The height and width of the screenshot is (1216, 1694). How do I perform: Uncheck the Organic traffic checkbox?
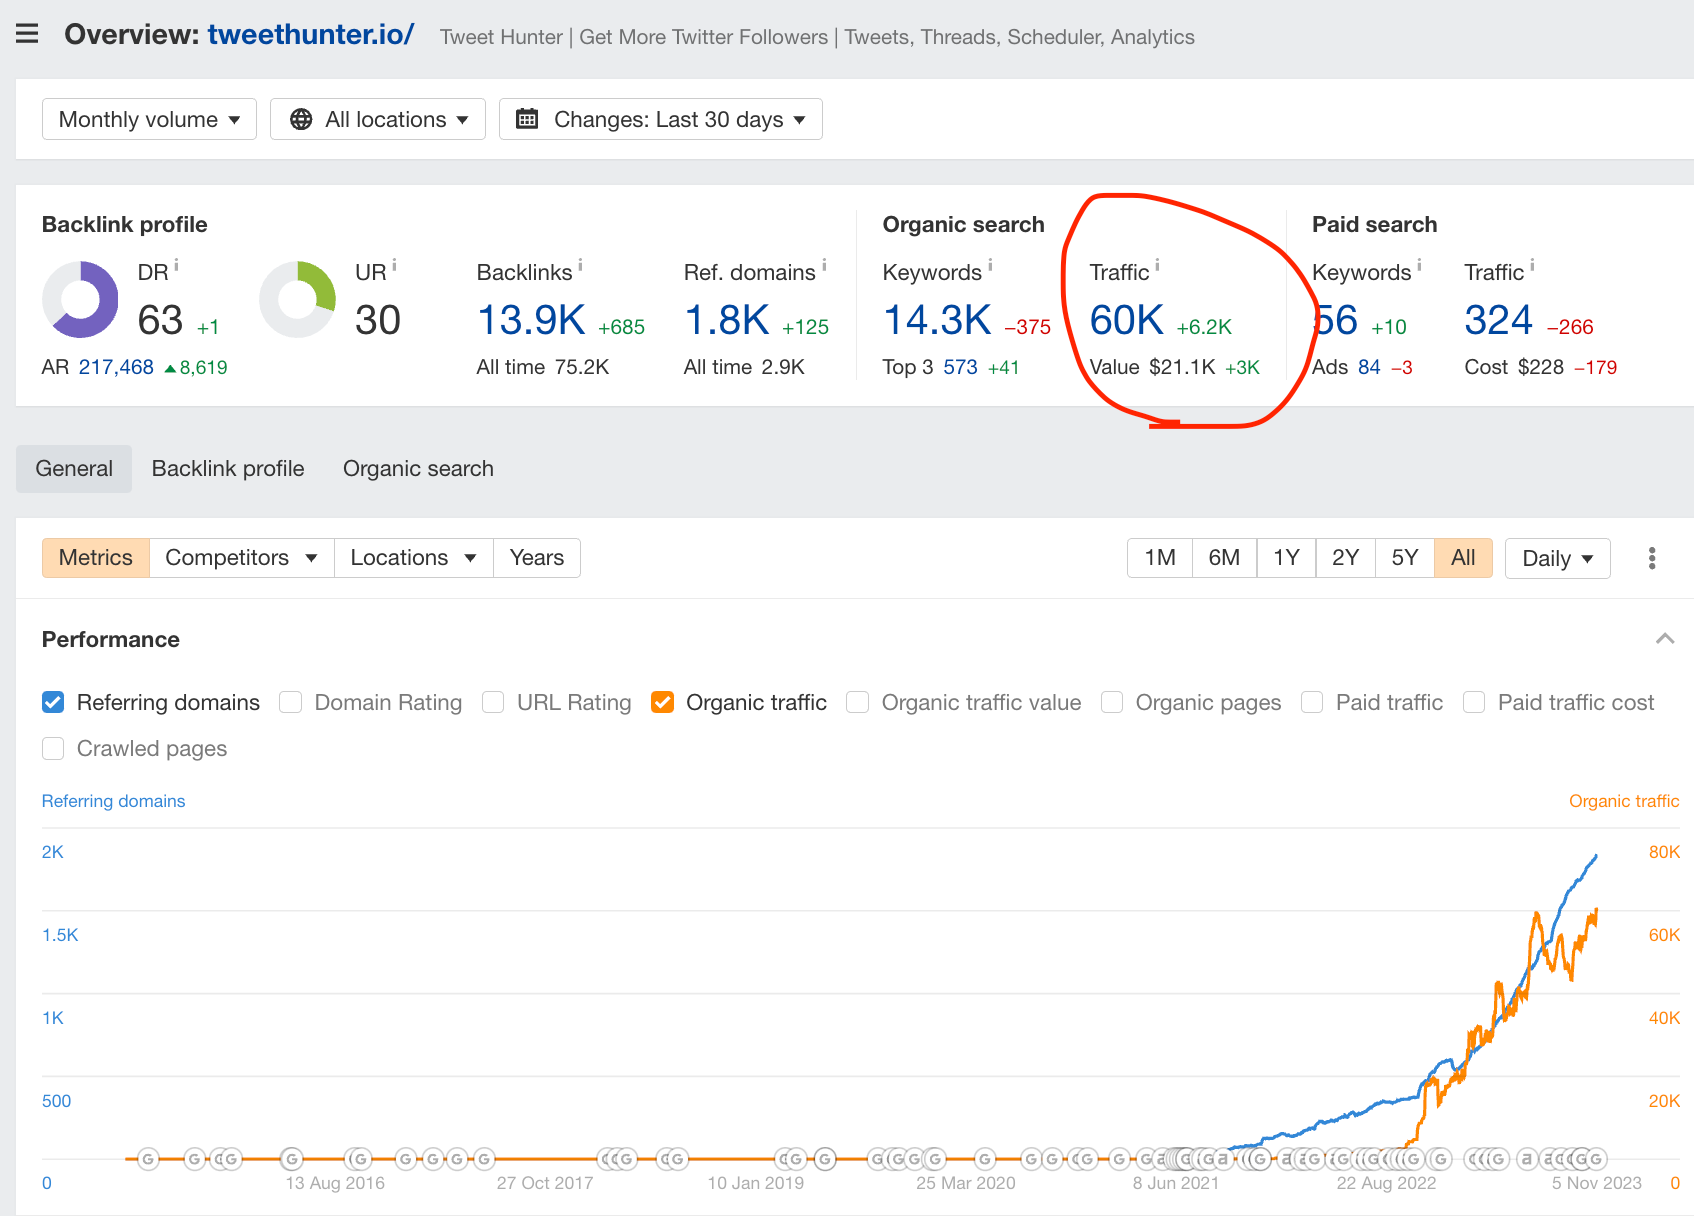pos(662,702)
